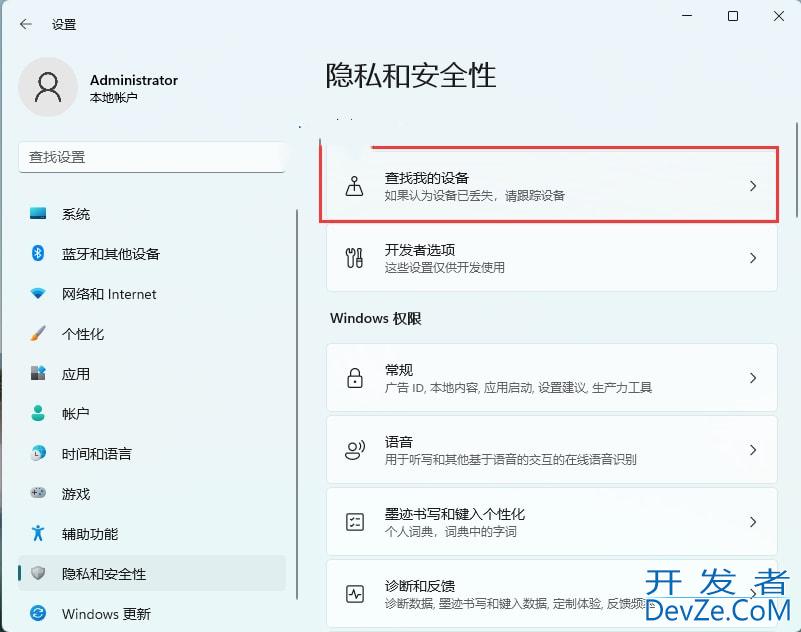The height and width of the screenshot is (632, 801).
Task: Open 墨迹书写和键入个性化 card title
Action: click(455, 513)
